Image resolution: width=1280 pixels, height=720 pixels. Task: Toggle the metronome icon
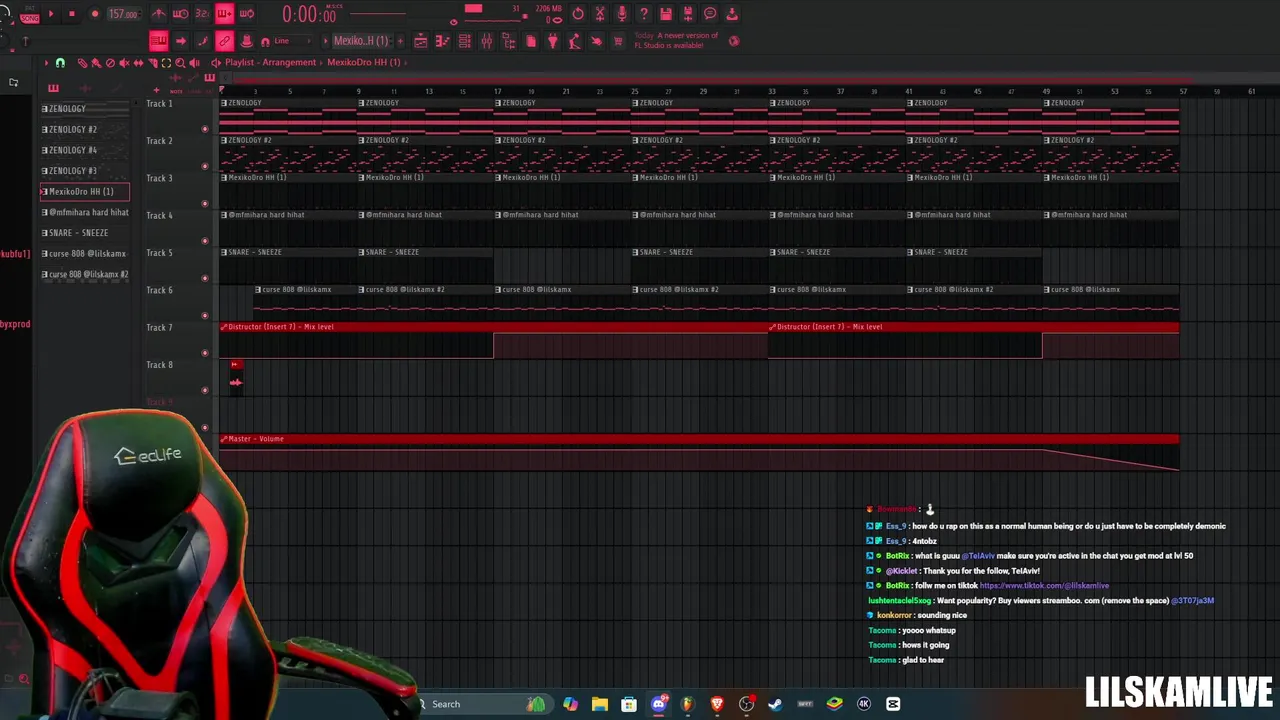[x=159, y=14]
